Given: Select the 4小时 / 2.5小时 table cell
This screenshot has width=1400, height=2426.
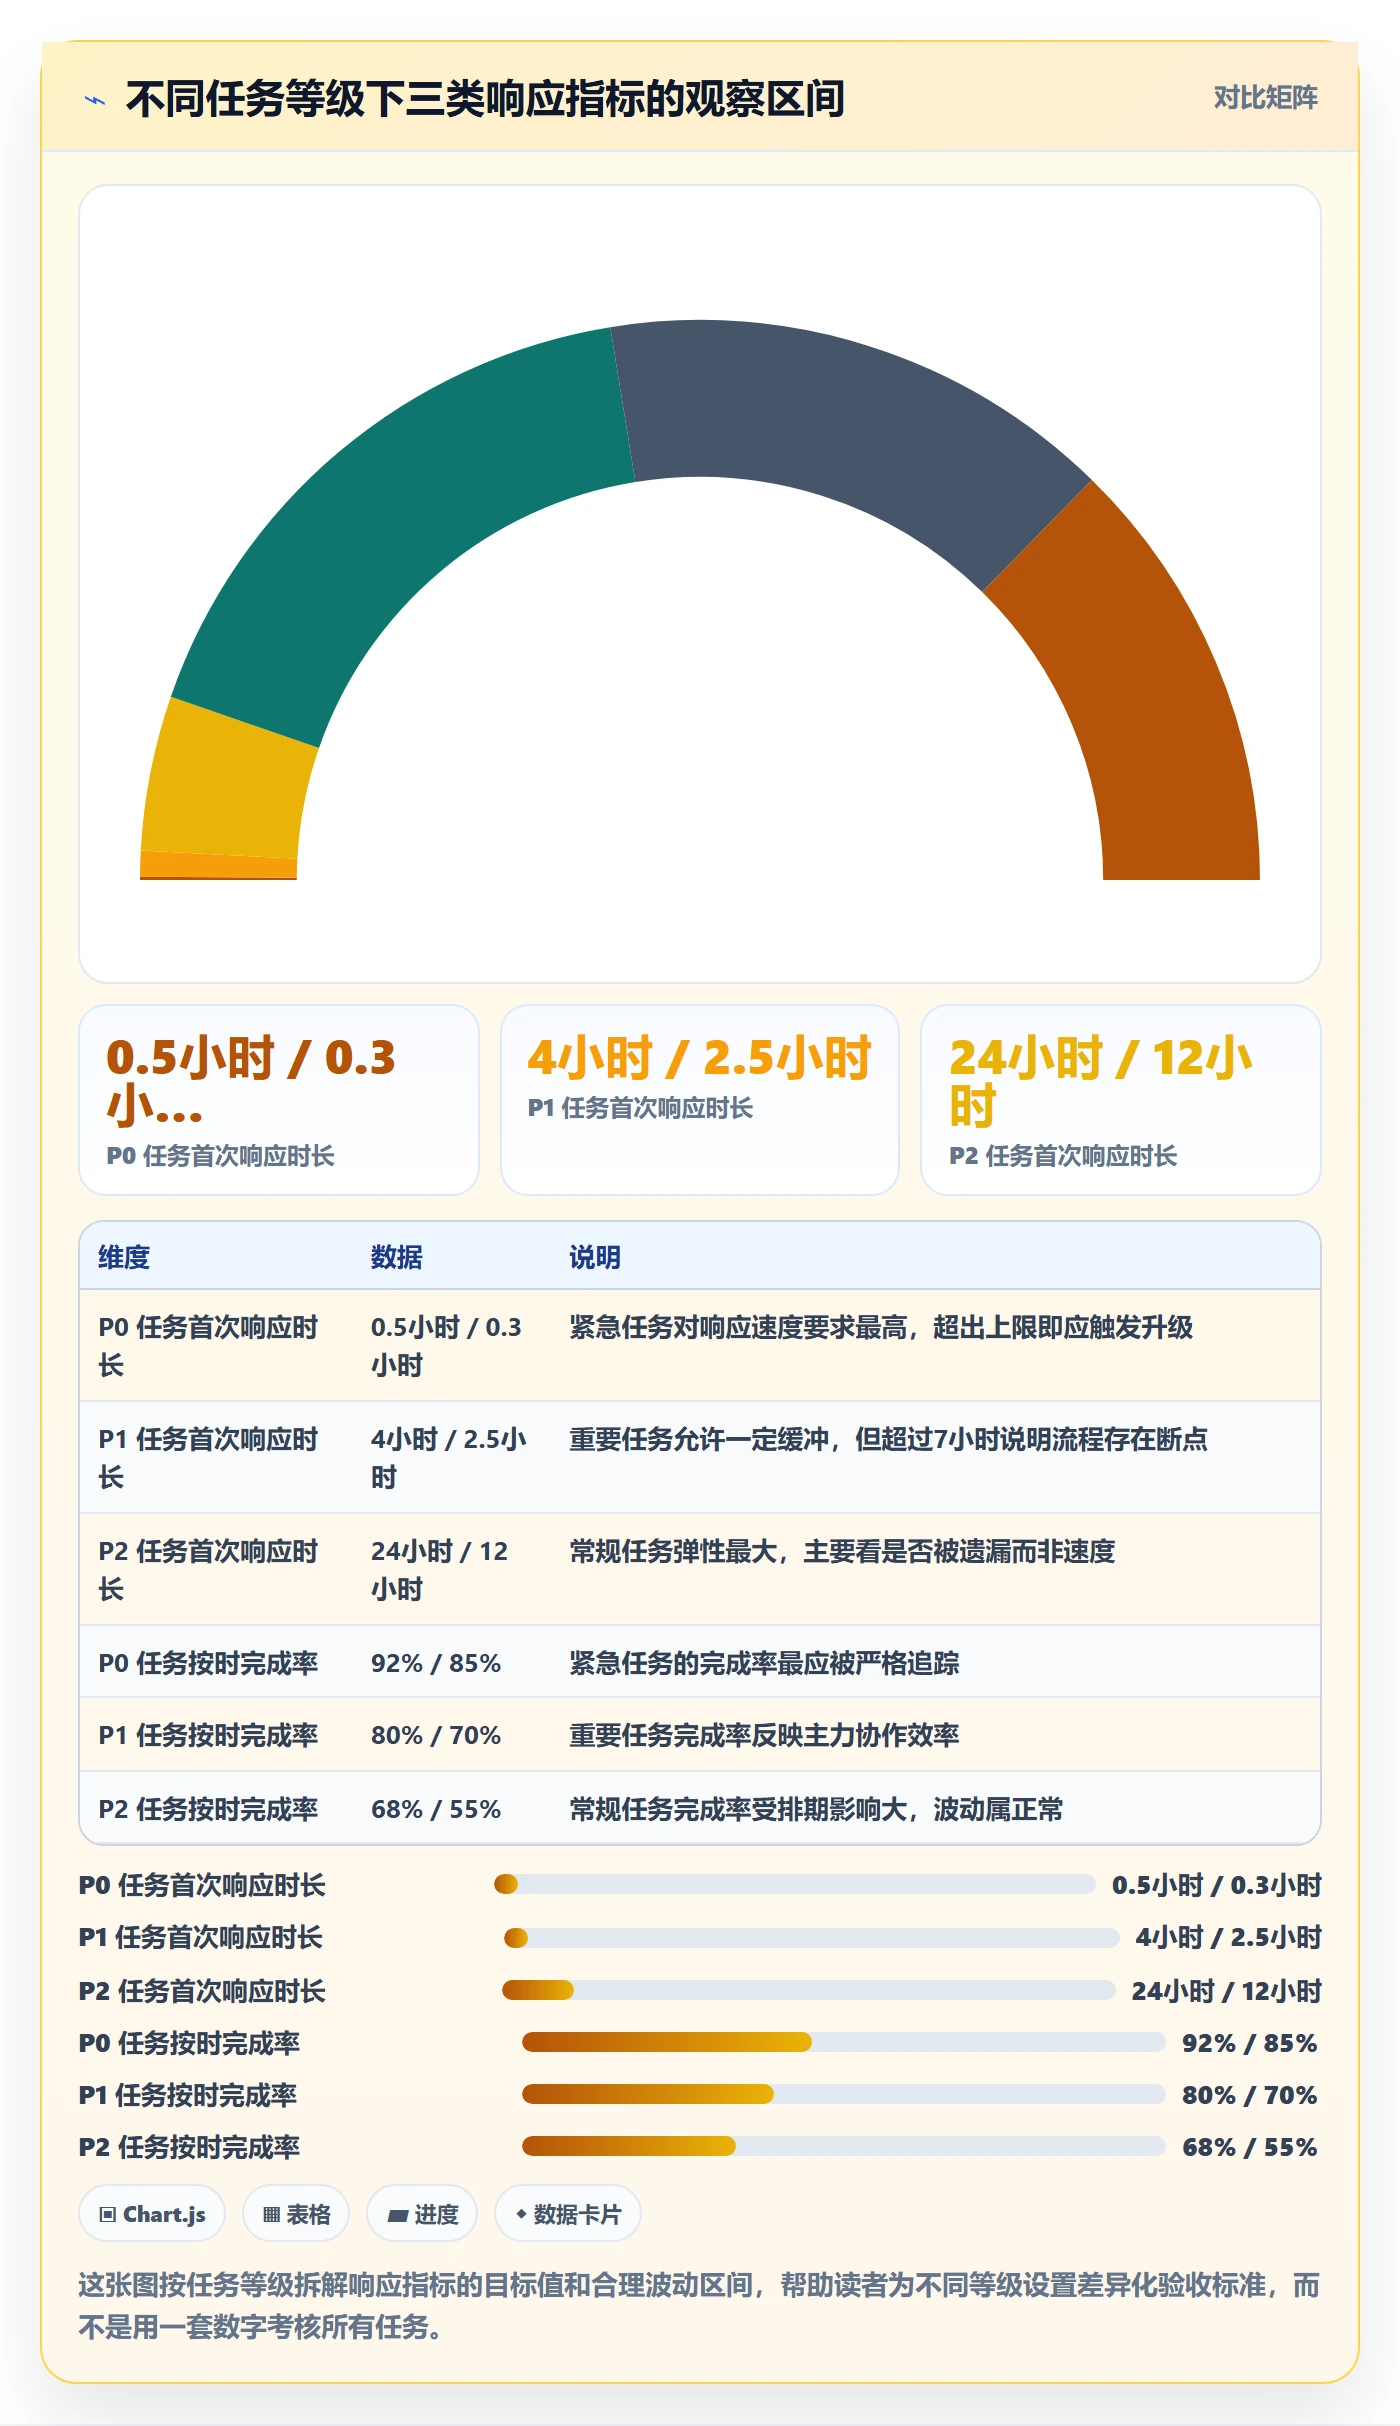Looking at the screenshot, I should [451, 1458].
